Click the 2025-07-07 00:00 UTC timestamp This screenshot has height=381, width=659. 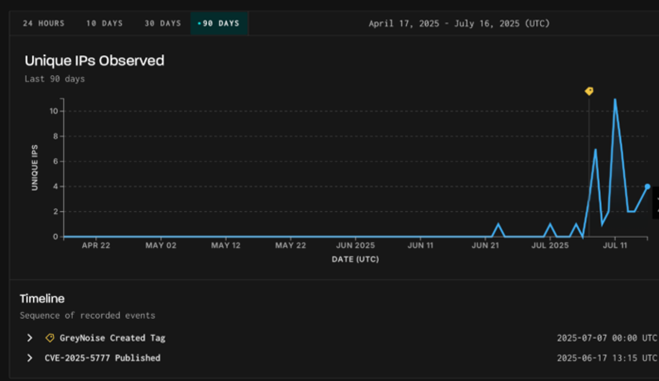tap(606, 338)
